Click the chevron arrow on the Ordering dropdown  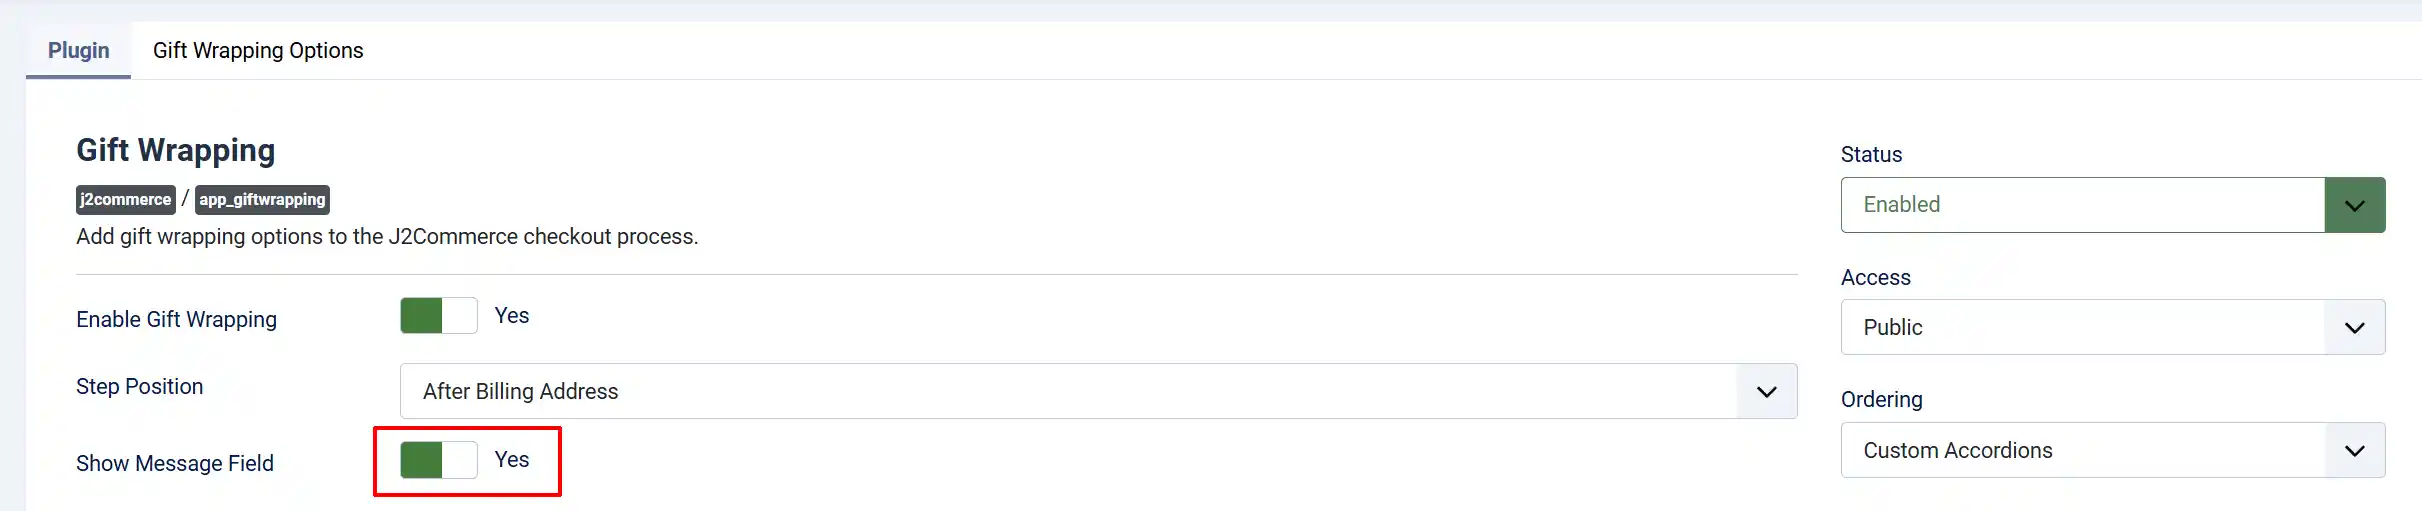pyautogui.click(x=2355, y=451)
